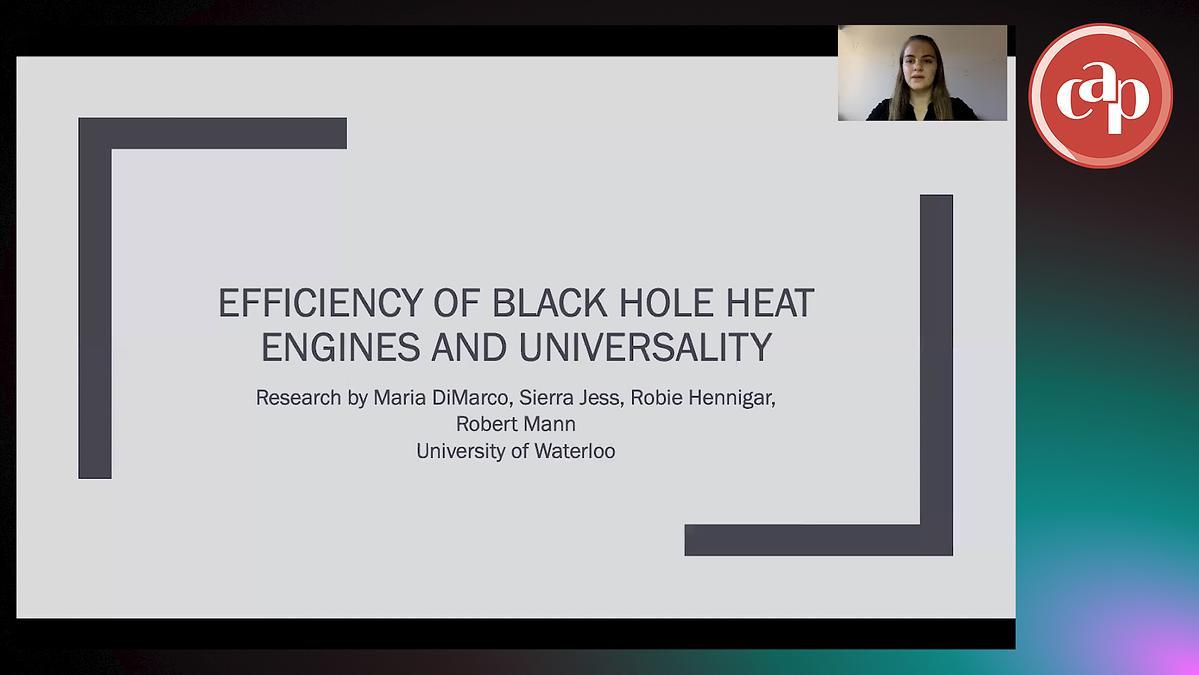
Task: Click the black bar above the slide
Action: pos(420,40)
